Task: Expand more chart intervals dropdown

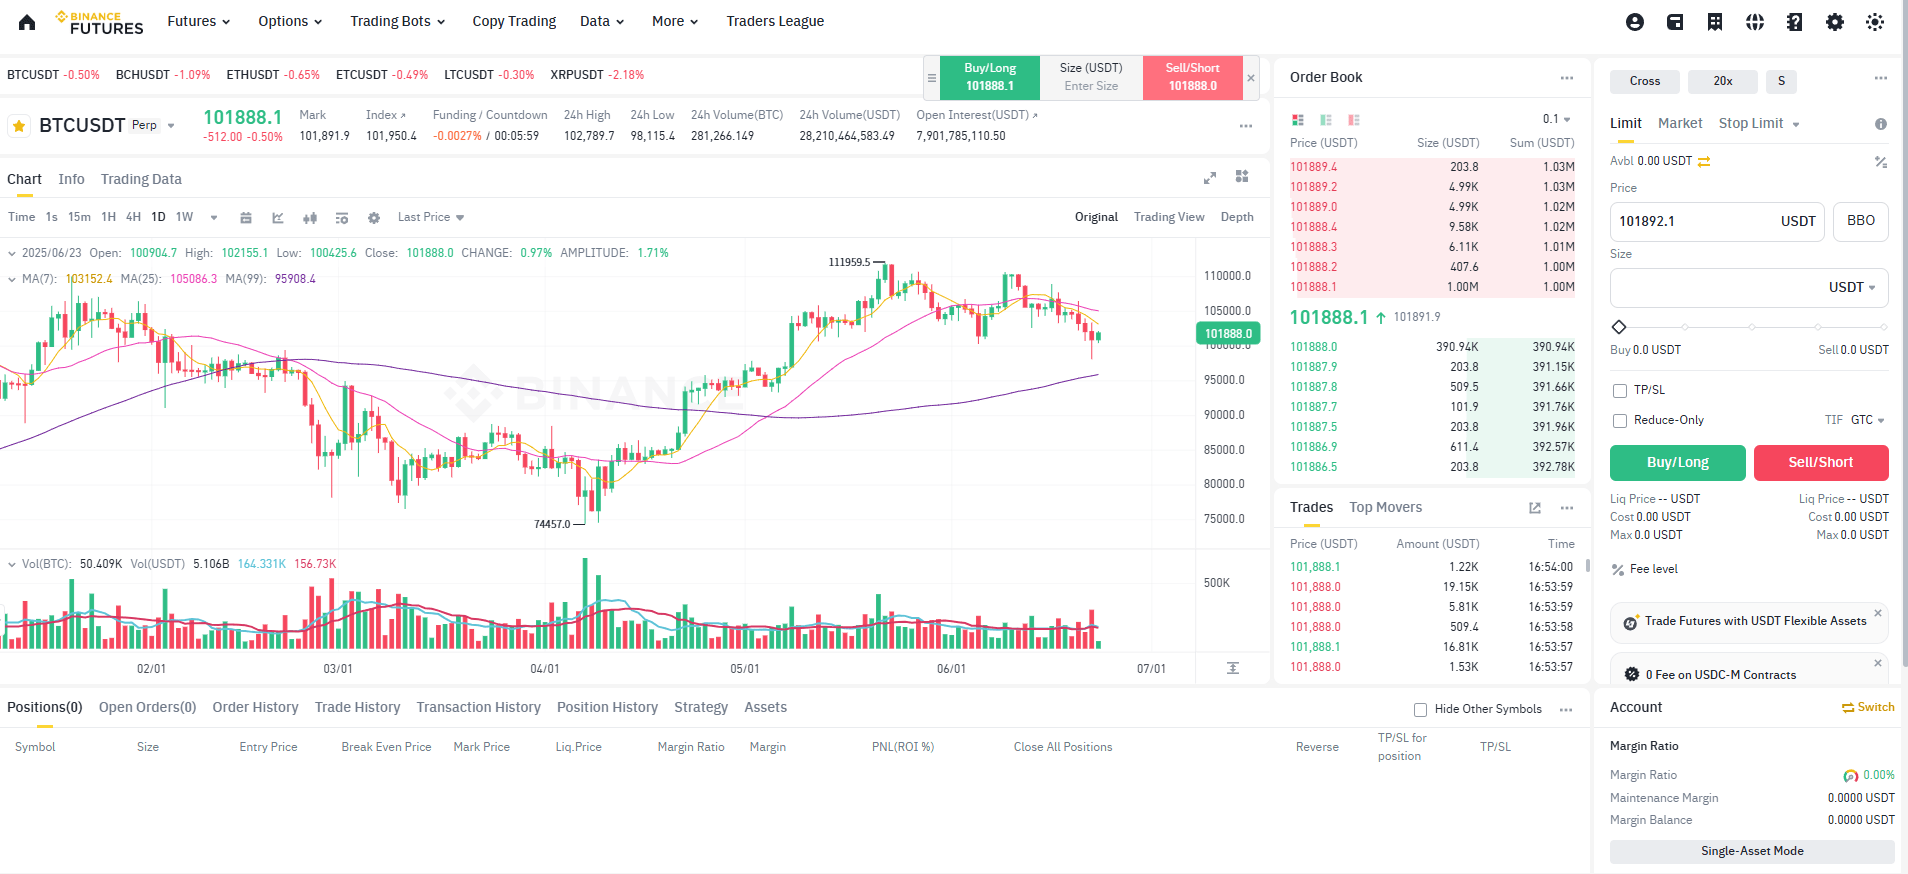Action: (214, 218)
